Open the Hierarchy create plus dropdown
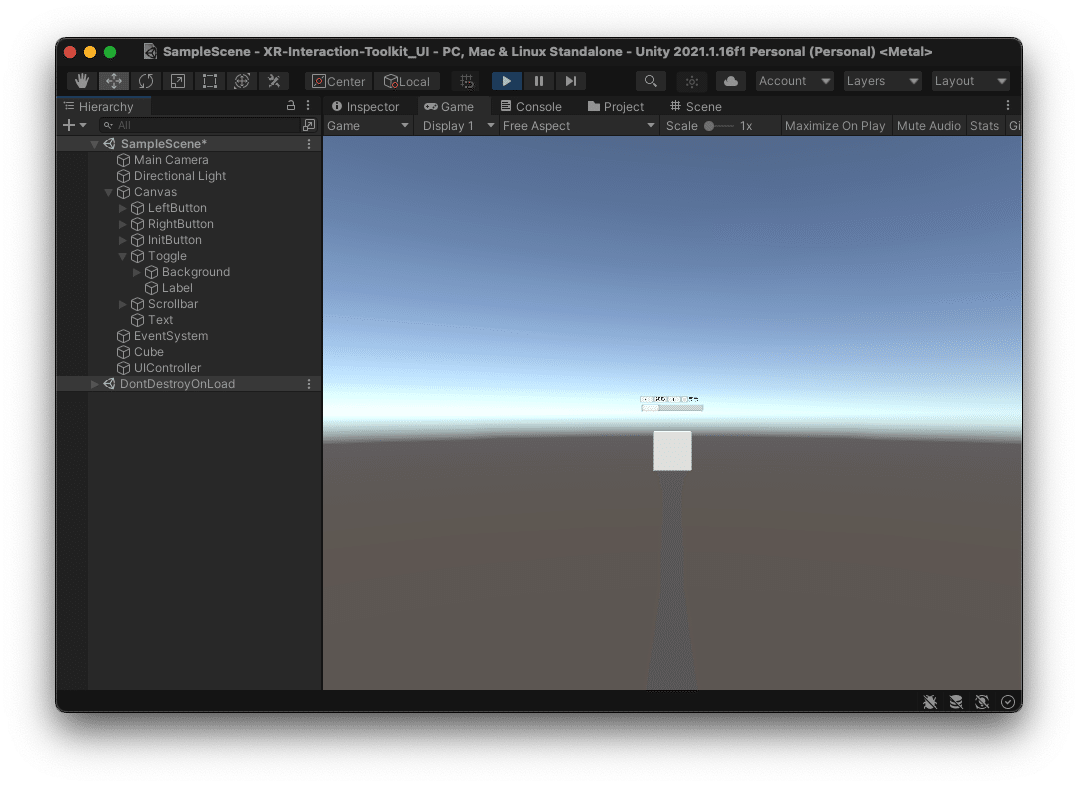1078x786 pixels. (74, 125)
